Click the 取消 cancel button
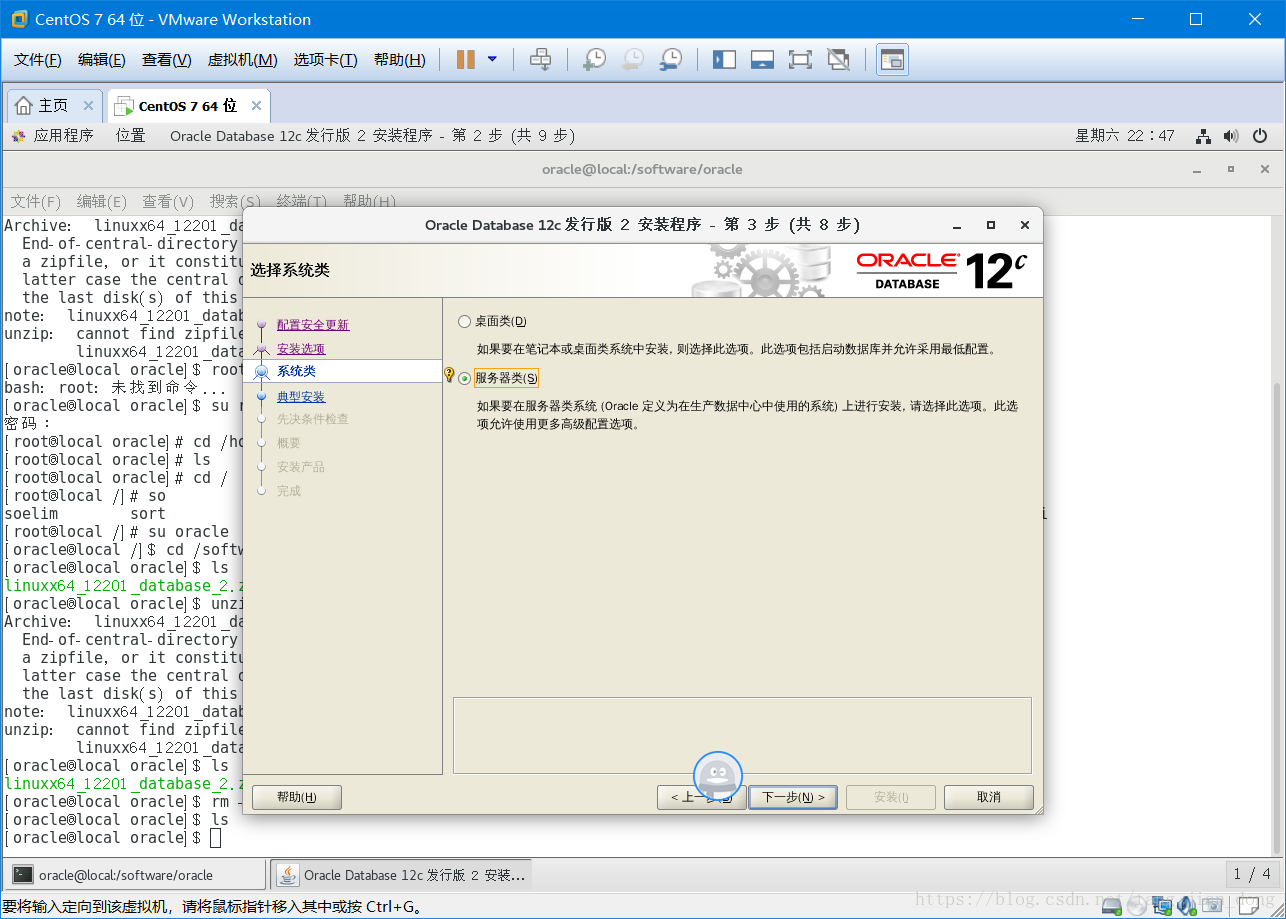This screenshot has height=919, width=1286. click(989, 797)
